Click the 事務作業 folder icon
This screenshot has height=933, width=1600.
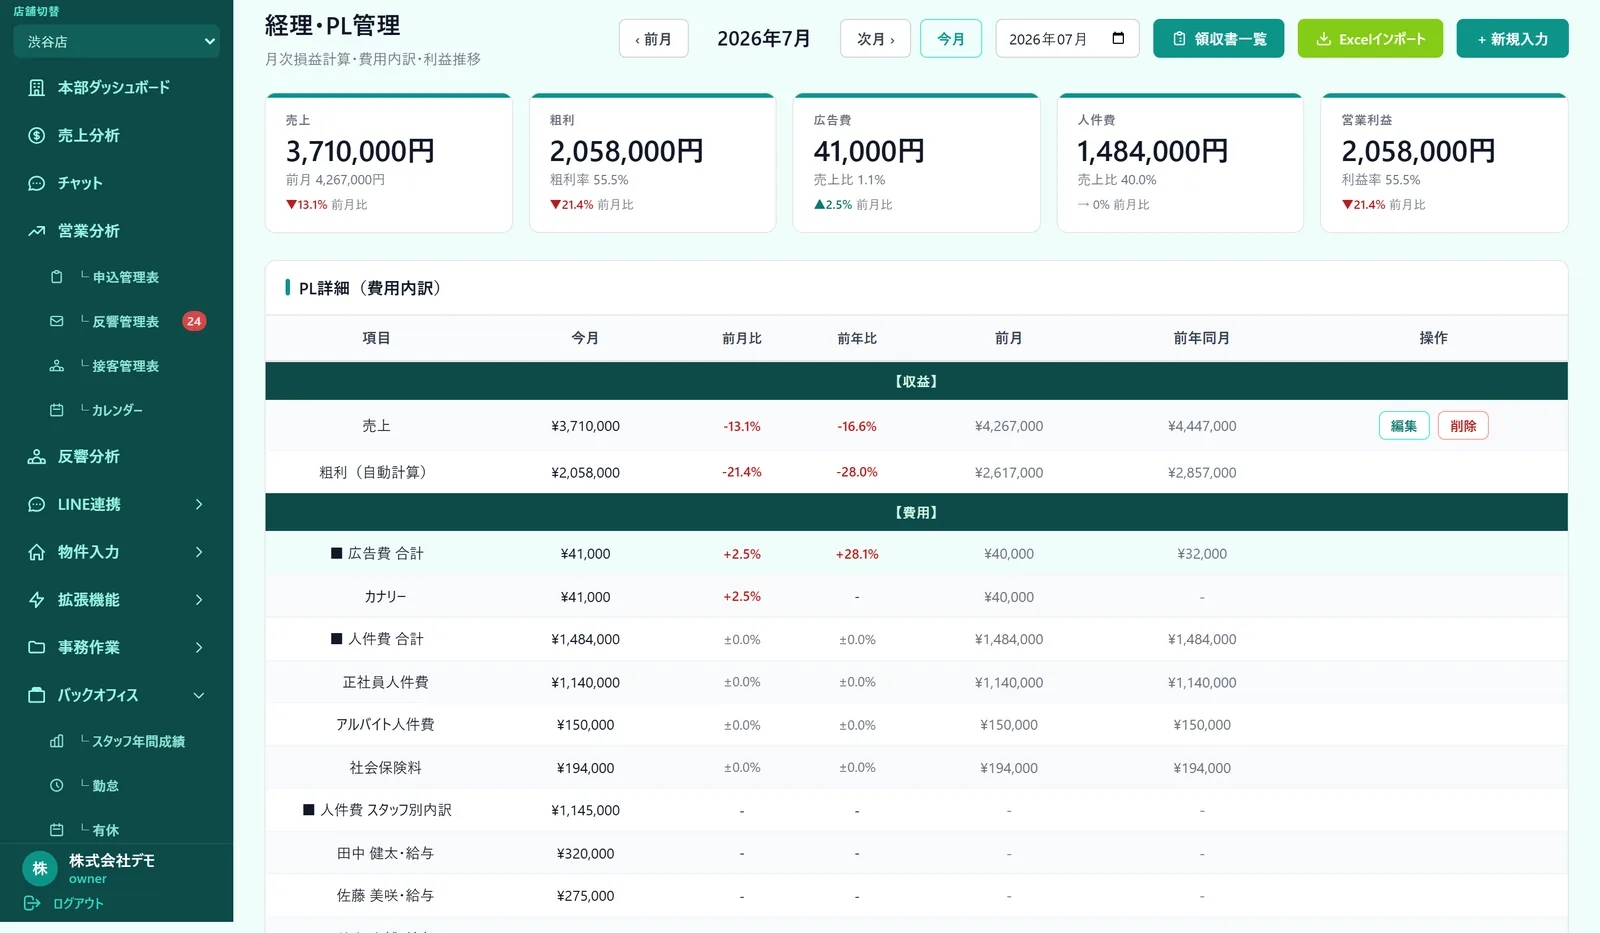click(x=37, y=647)
